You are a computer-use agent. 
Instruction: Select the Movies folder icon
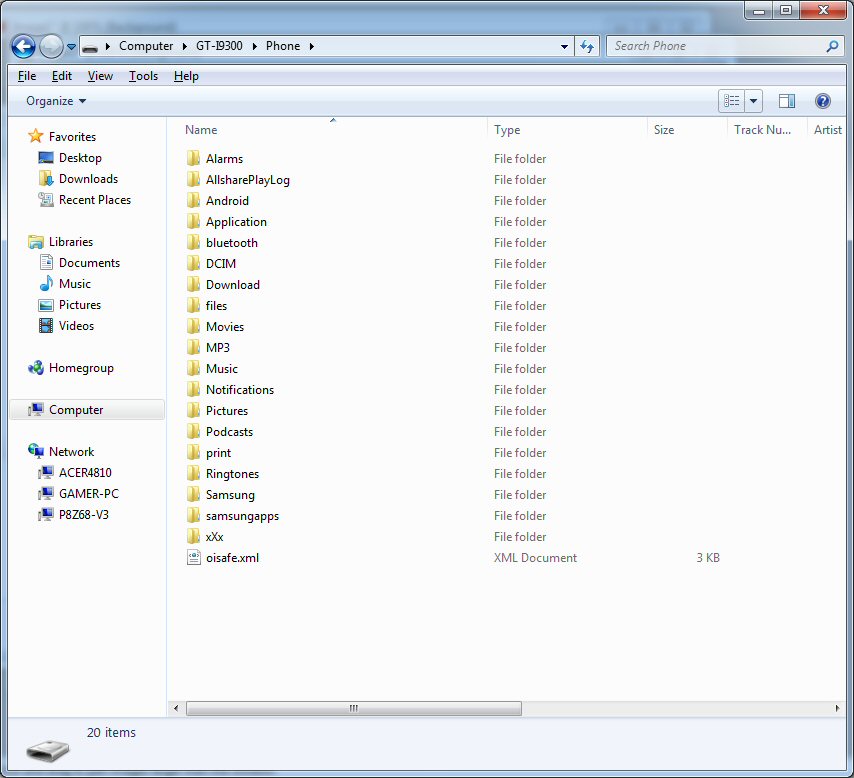click(193, 326)
